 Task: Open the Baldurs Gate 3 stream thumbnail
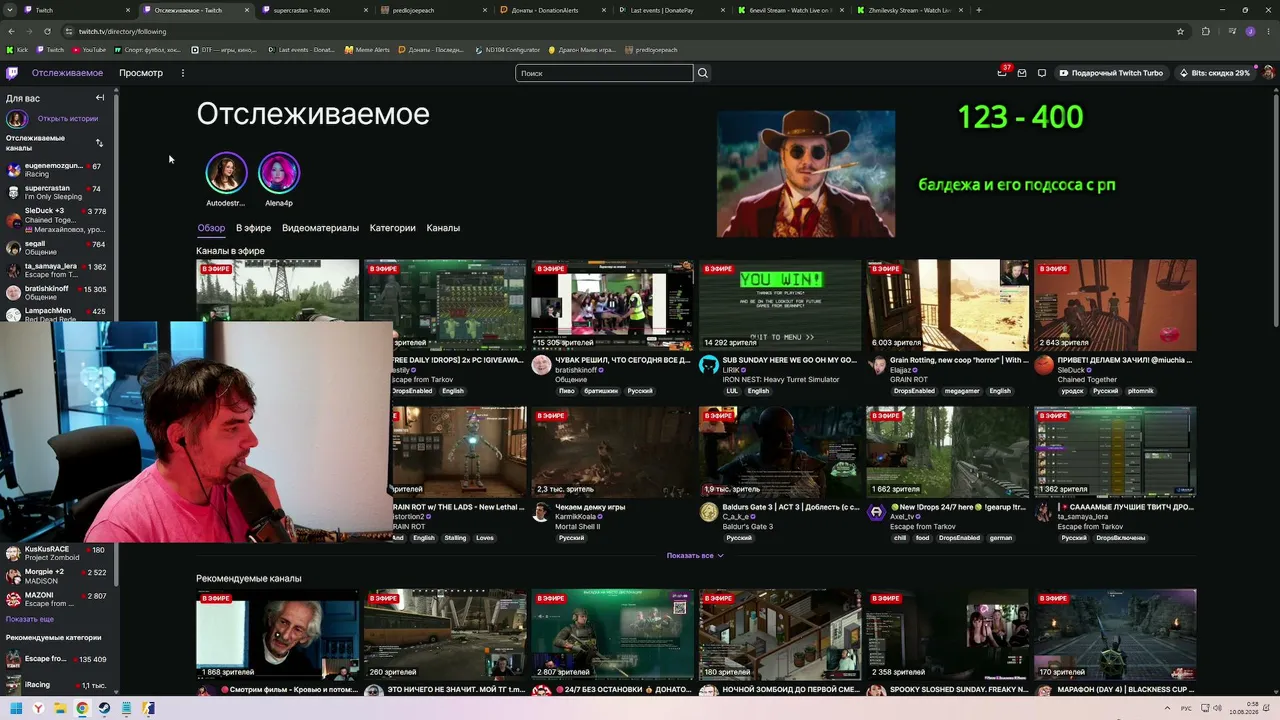[x=780, y=452]
